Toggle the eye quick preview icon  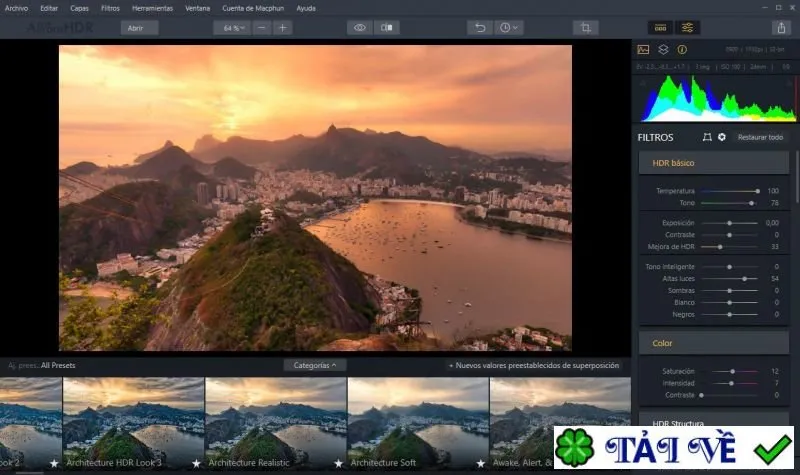(x=360, y=28)
